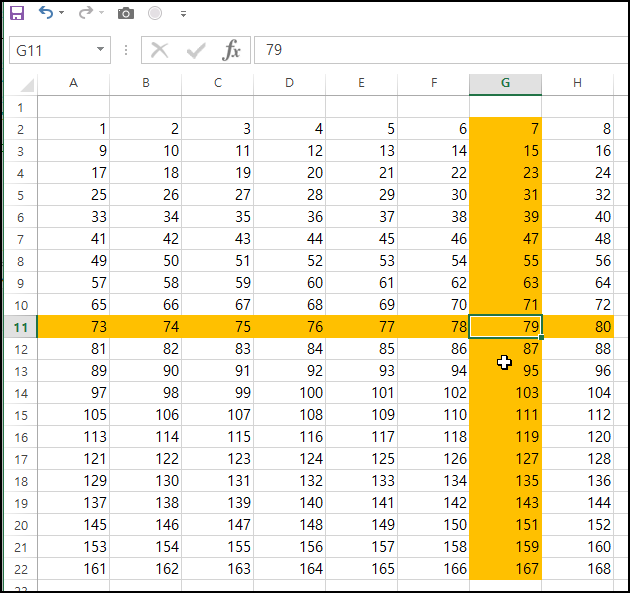
Task: Select highlighted column G header
Action: pos(505,84)
